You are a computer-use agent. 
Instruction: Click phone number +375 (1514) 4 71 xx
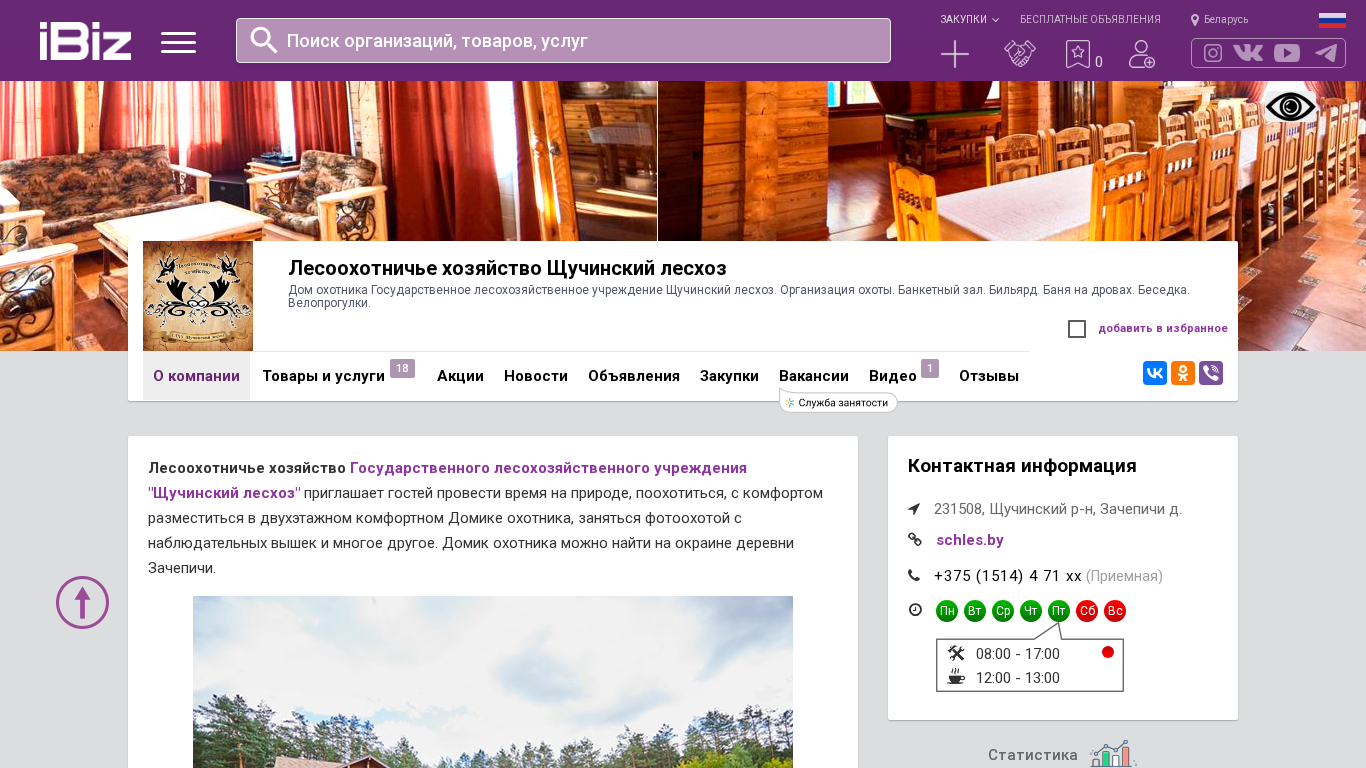click(x=1008, y=576)
